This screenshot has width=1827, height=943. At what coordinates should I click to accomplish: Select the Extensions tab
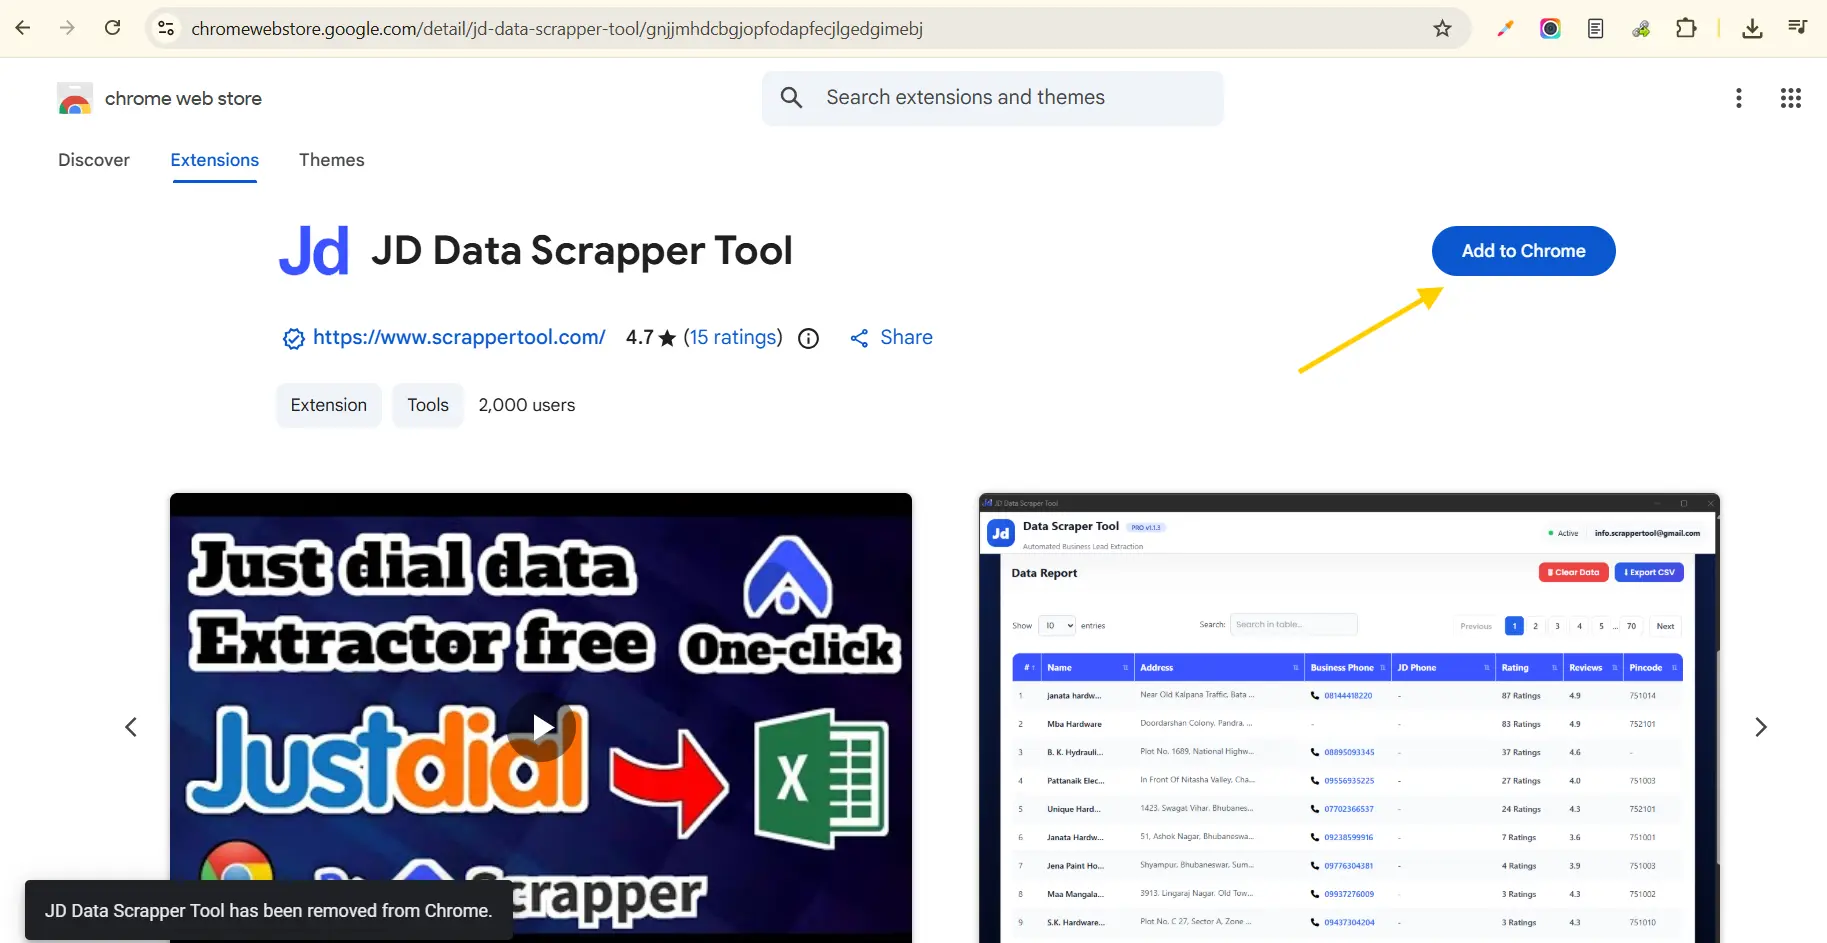(x=215, y=160)
